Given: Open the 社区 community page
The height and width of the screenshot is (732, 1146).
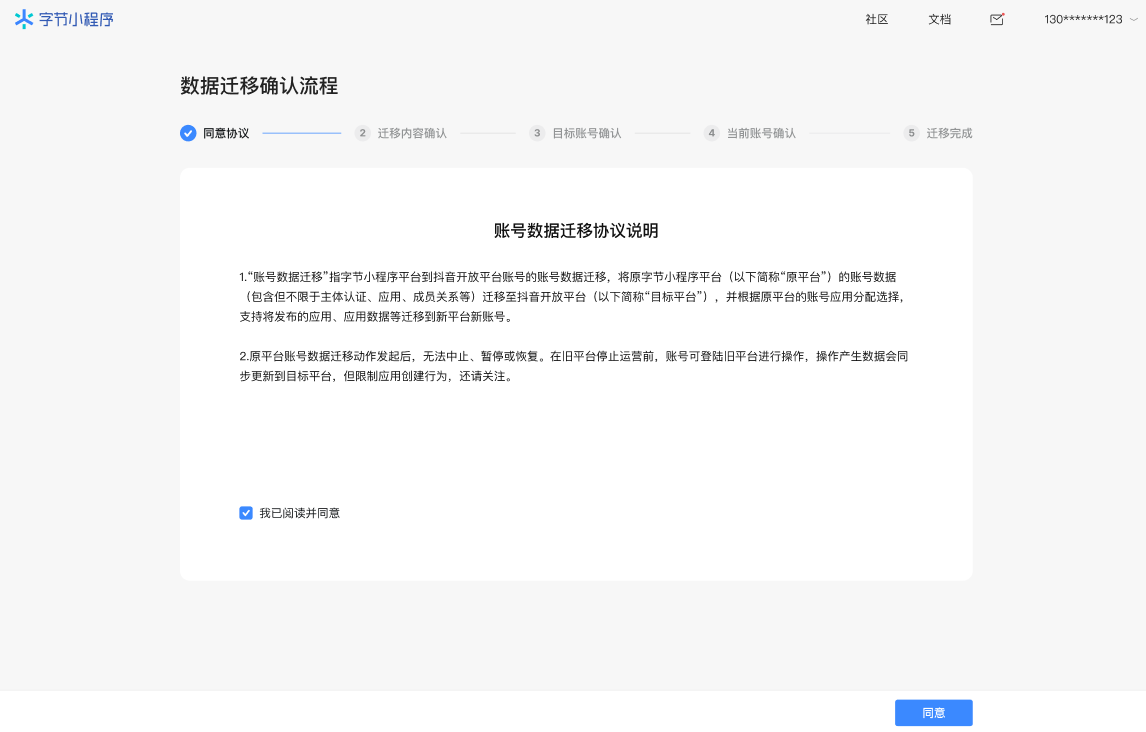Looking at the screenshot, I should (877, 19).
